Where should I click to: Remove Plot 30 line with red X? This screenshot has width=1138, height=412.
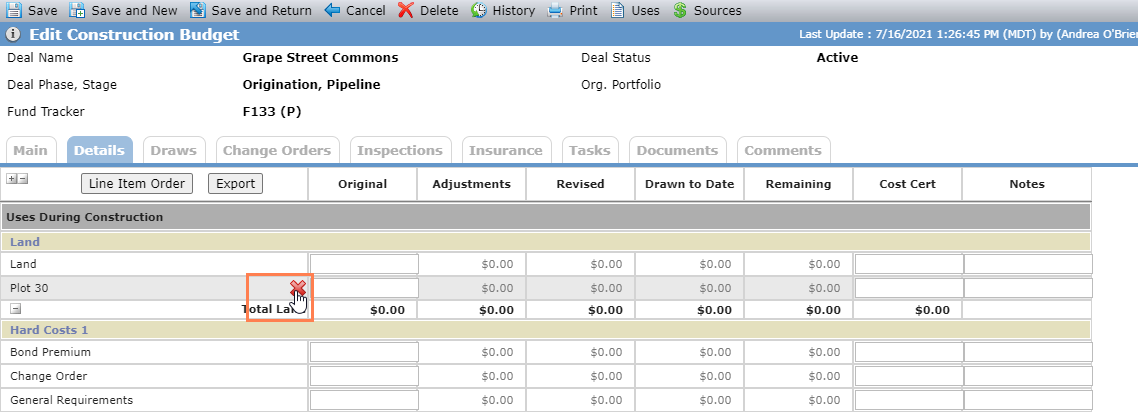tap(298, 289)
